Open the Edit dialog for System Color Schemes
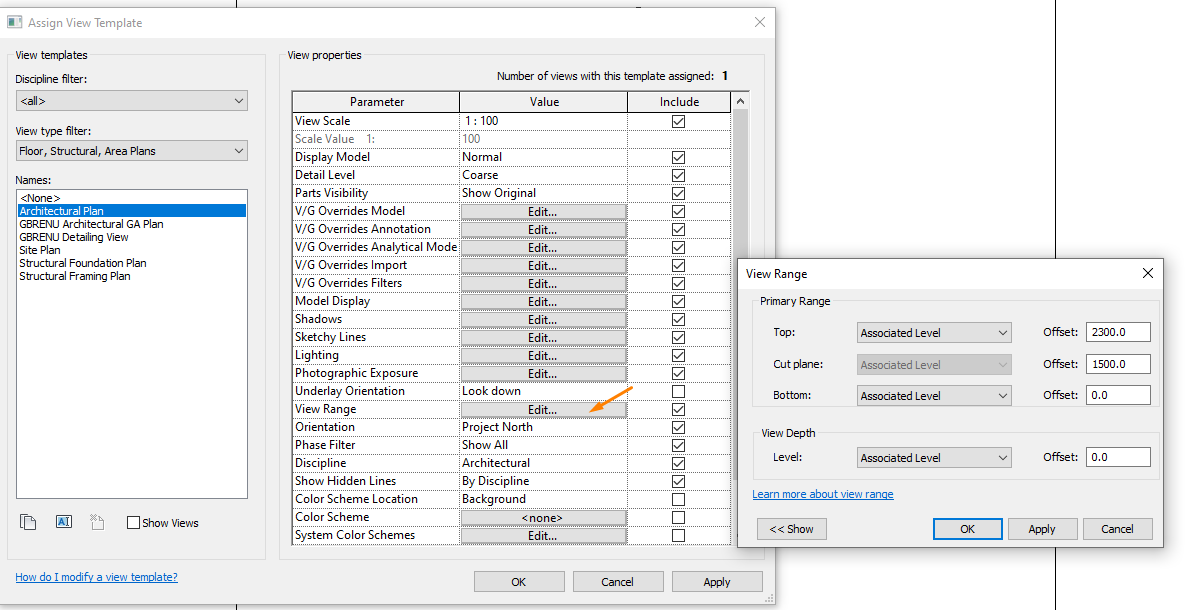The height and width of the screenshot is (610, 1185). [x=542, y=534]
